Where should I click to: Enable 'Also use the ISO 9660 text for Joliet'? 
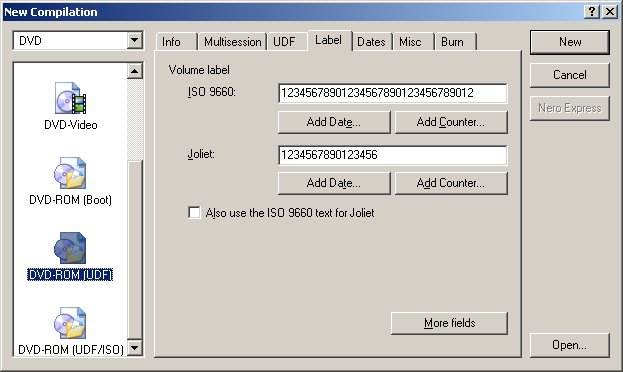(194, 212)
